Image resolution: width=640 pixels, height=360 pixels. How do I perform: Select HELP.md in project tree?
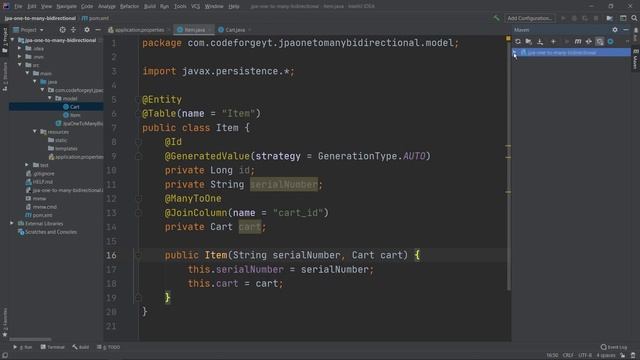(39, 182)
